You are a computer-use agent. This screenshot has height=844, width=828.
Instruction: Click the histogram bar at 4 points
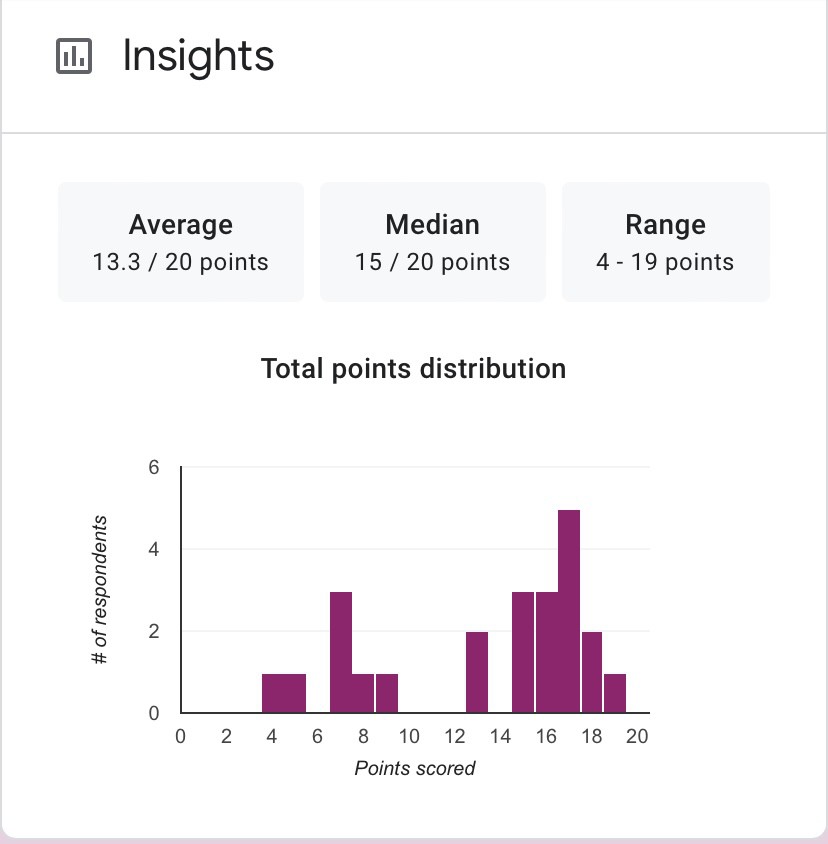272,693
